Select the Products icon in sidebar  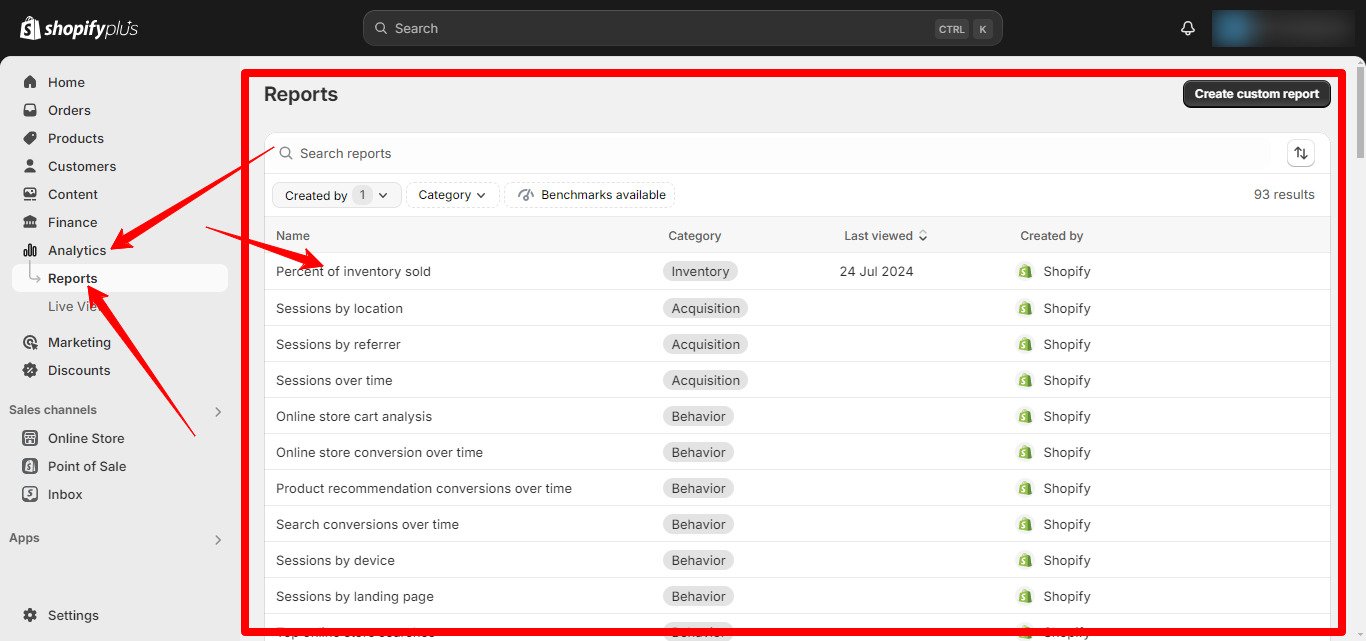(30, 138)
